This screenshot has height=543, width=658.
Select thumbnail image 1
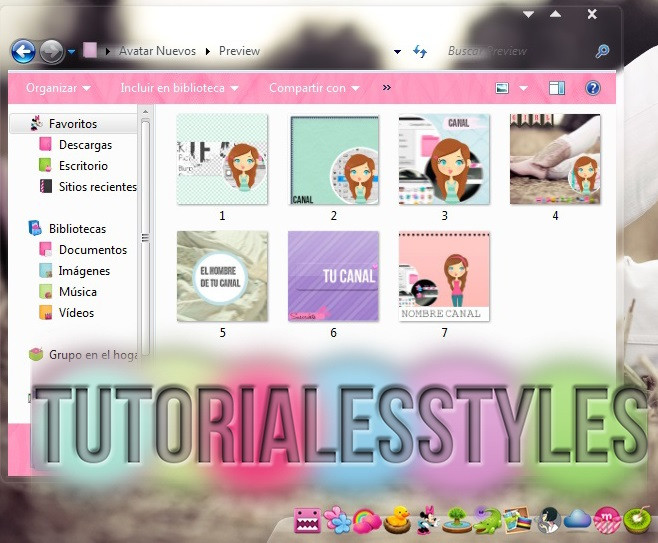click(222, 159)
